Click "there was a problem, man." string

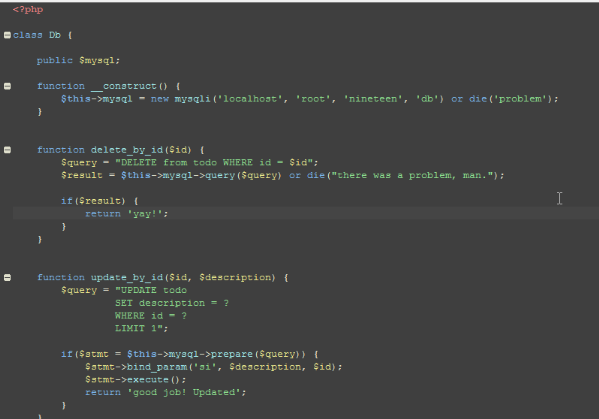[412, 175]
